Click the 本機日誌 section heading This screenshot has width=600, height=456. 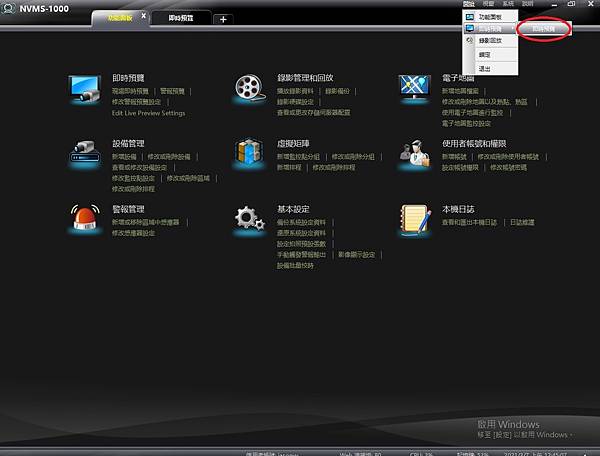[458, 209]
